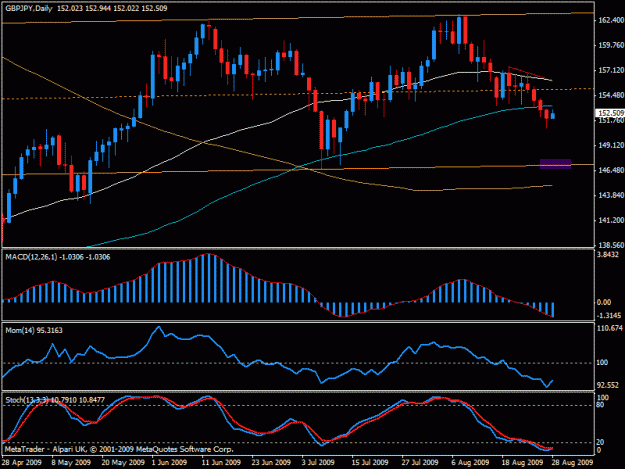Image resolution: width=625 pixels, height=469 pixels.
Task: Click the MACD(12,26,1) indicator label
Action: click(31, 257)
